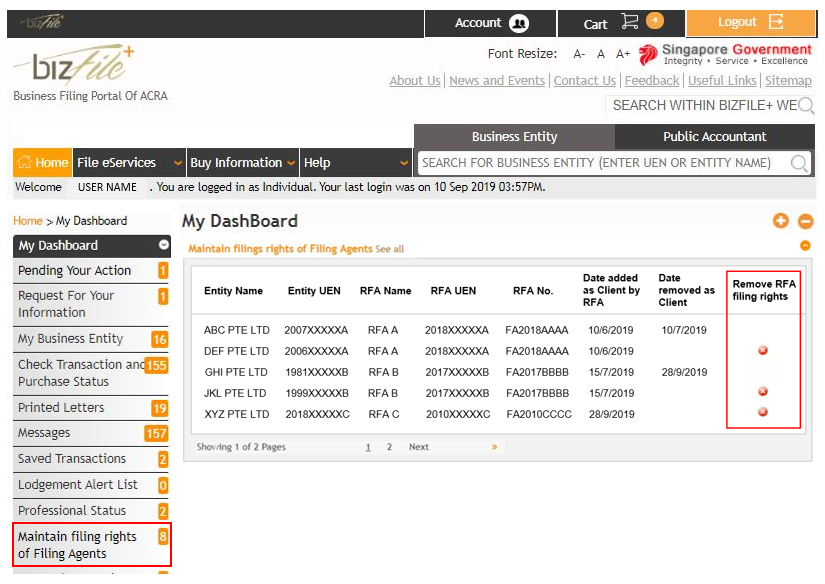Remove RFA filing rights for XYZ PTE LTD

tap(763, 412)
